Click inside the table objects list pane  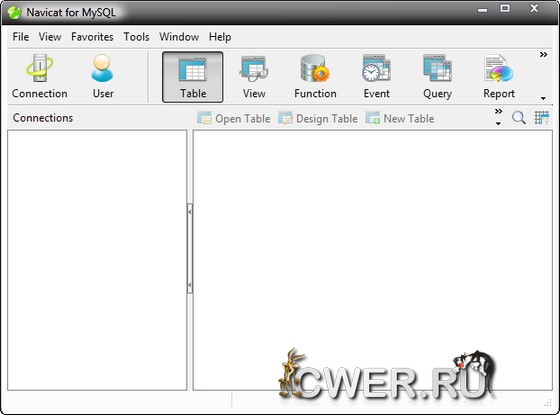373,260
